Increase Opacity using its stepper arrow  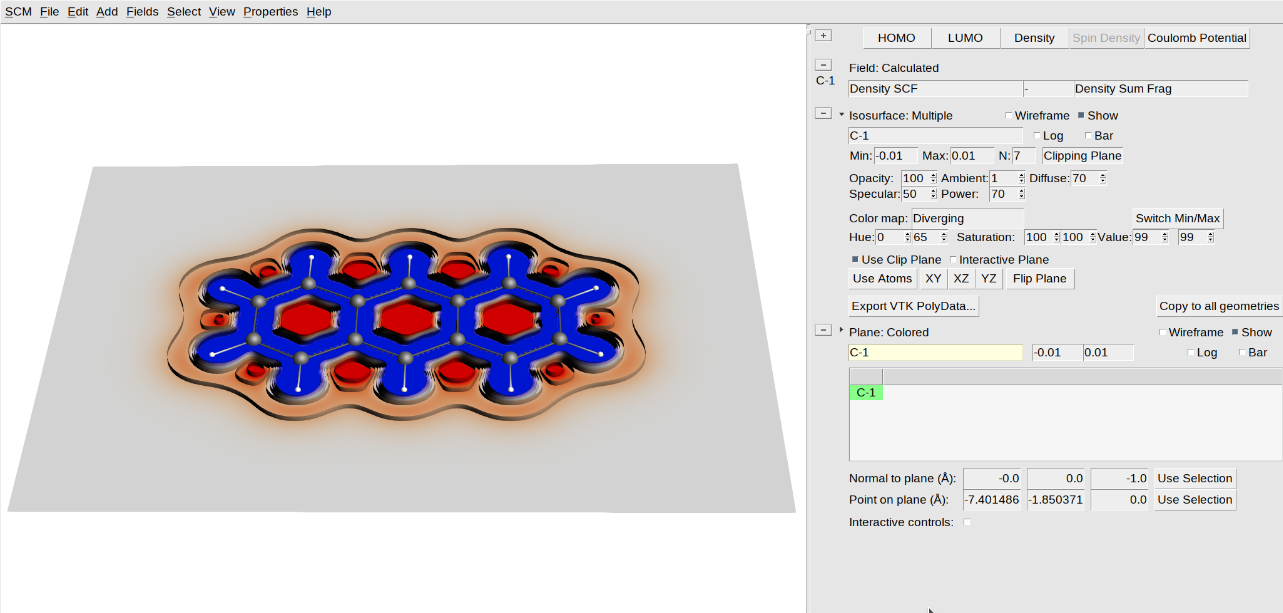[x=931, y=174]
